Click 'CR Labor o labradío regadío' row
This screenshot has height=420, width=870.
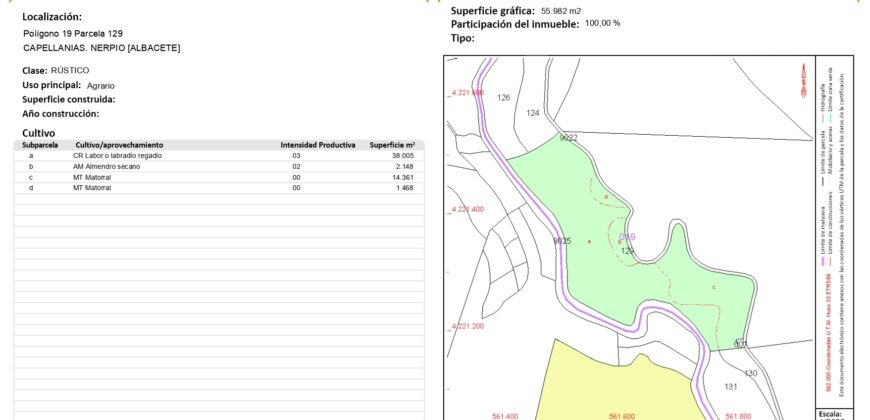pyautogui.click(x=219, y=156)
